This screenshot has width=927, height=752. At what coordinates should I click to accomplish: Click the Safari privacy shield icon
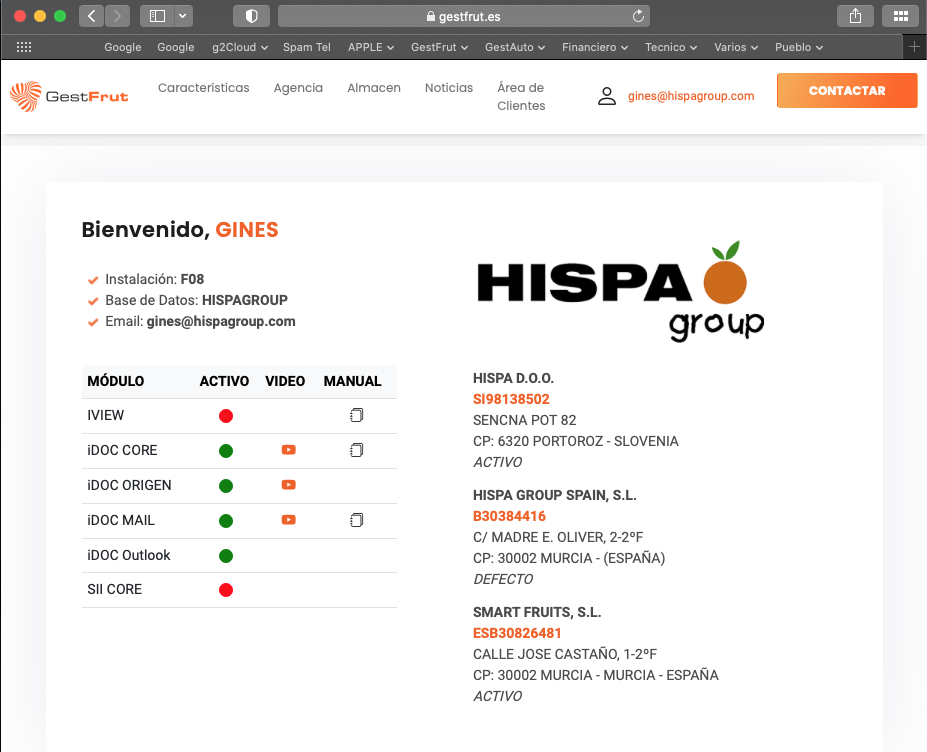(251, 16)
